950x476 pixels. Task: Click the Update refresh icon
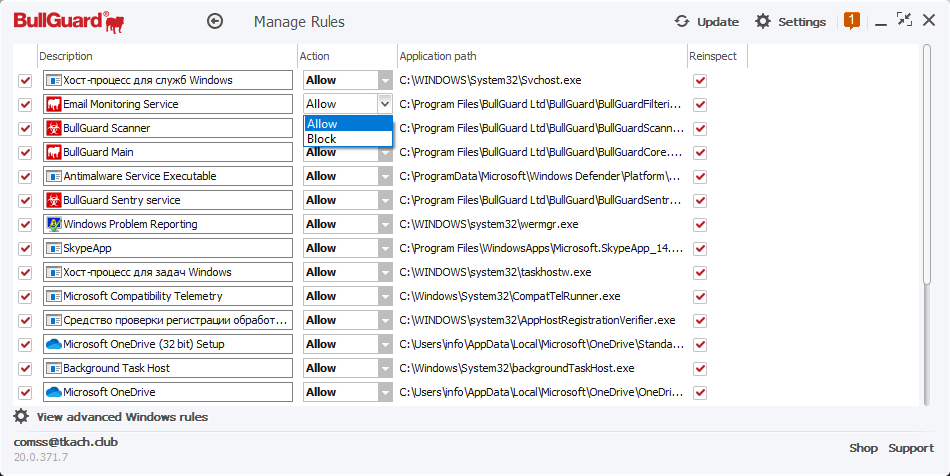pos(682,21)
